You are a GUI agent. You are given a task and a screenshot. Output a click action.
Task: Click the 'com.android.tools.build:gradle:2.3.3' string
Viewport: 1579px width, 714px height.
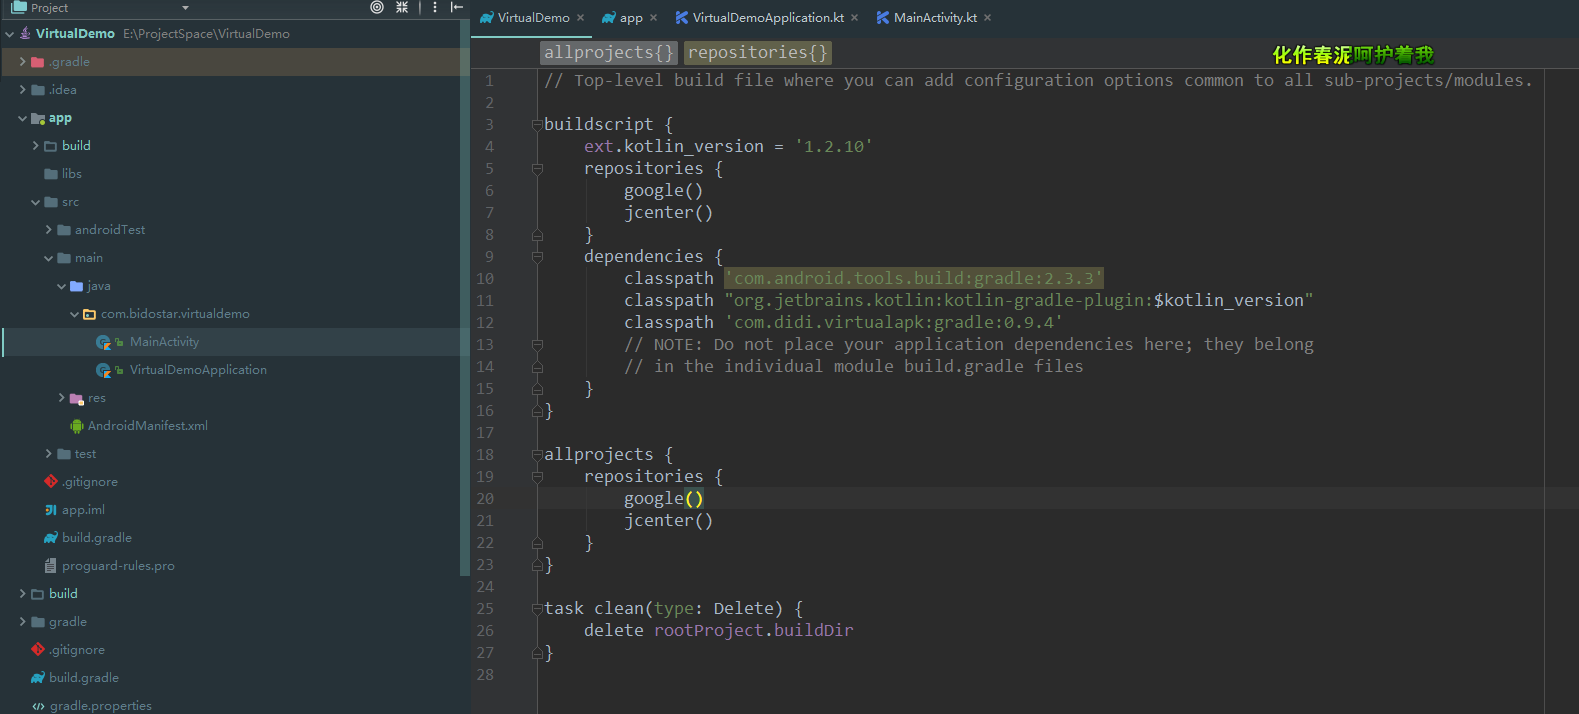point(914,279)
